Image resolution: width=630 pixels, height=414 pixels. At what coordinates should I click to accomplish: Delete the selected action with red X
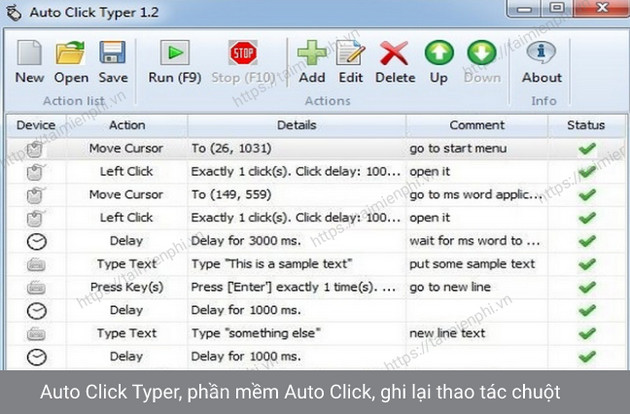395,62
